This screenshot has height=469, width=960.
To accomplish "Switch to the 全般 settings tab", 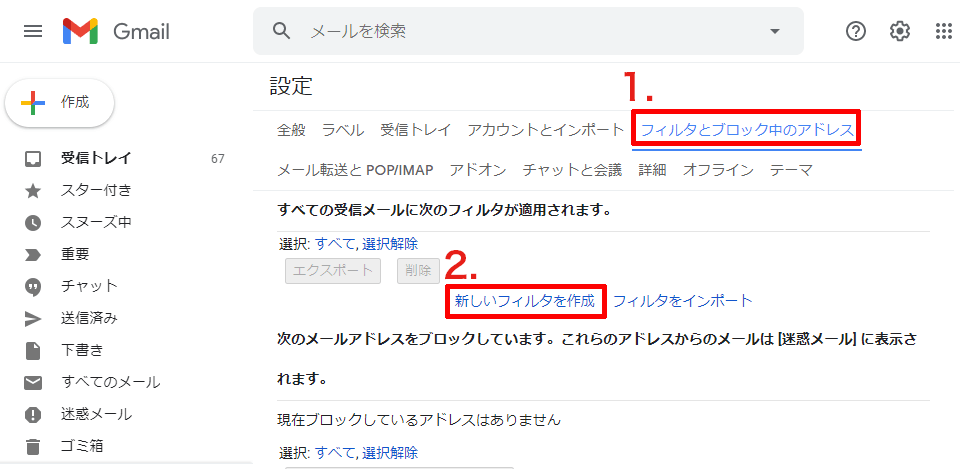I will [291, 130].
